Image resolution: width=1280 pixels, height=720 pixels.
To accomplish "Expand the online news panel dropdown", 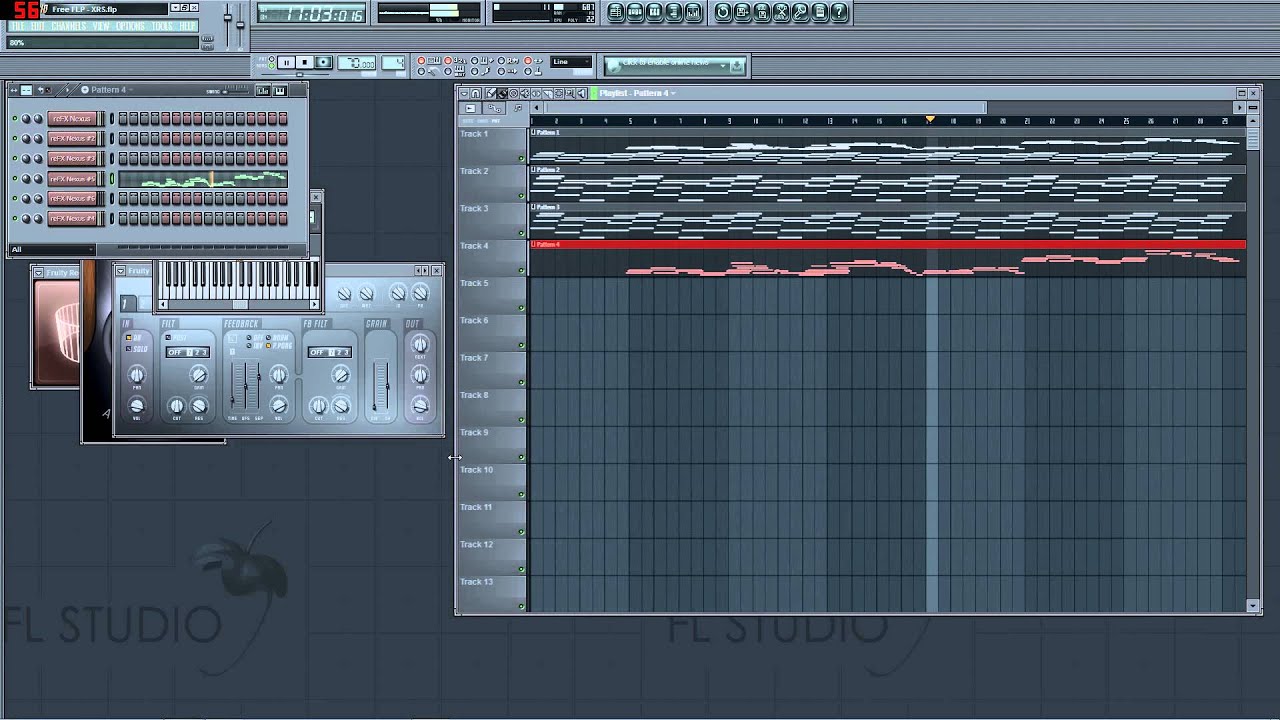I will [x=723, y=66].
